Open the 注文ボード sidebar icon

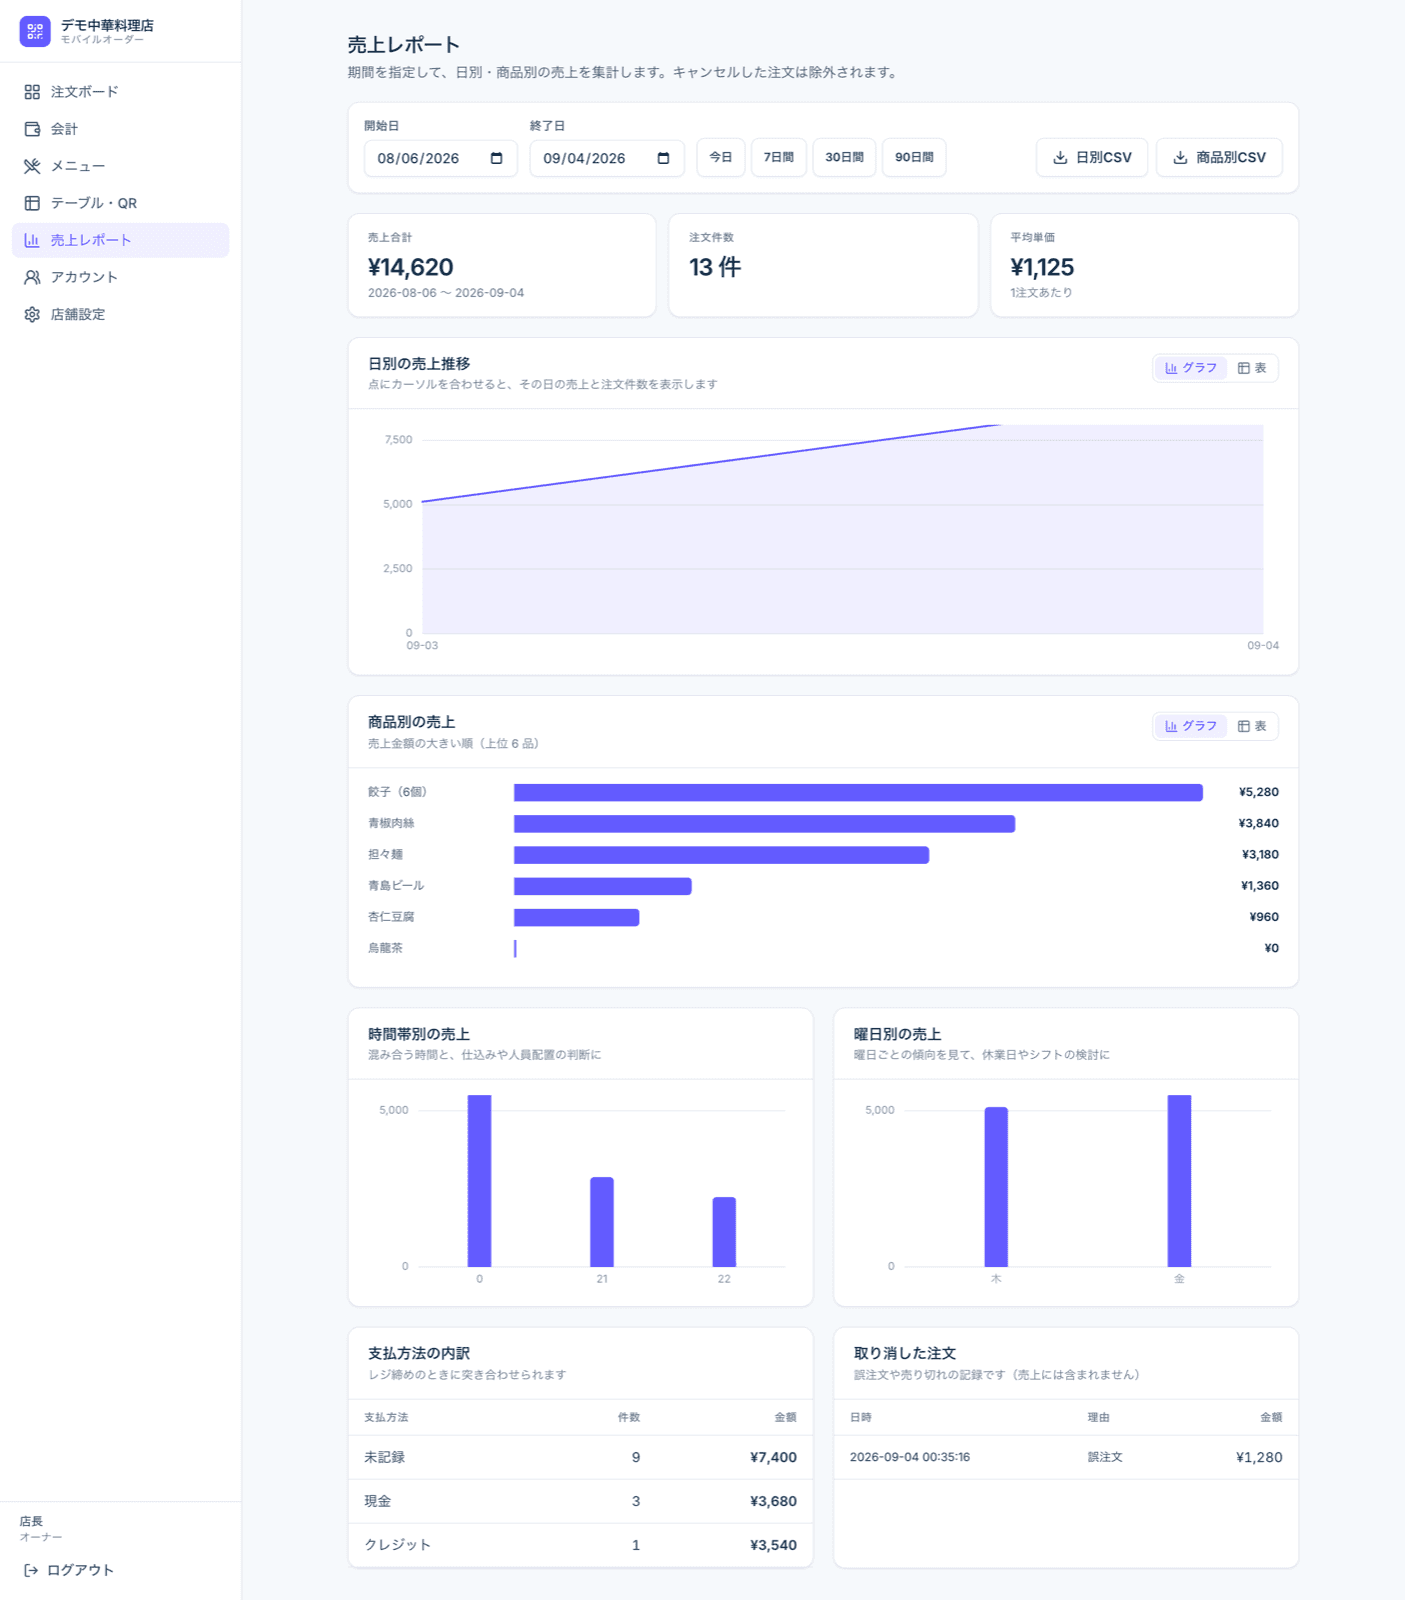[x=32, y=92]
